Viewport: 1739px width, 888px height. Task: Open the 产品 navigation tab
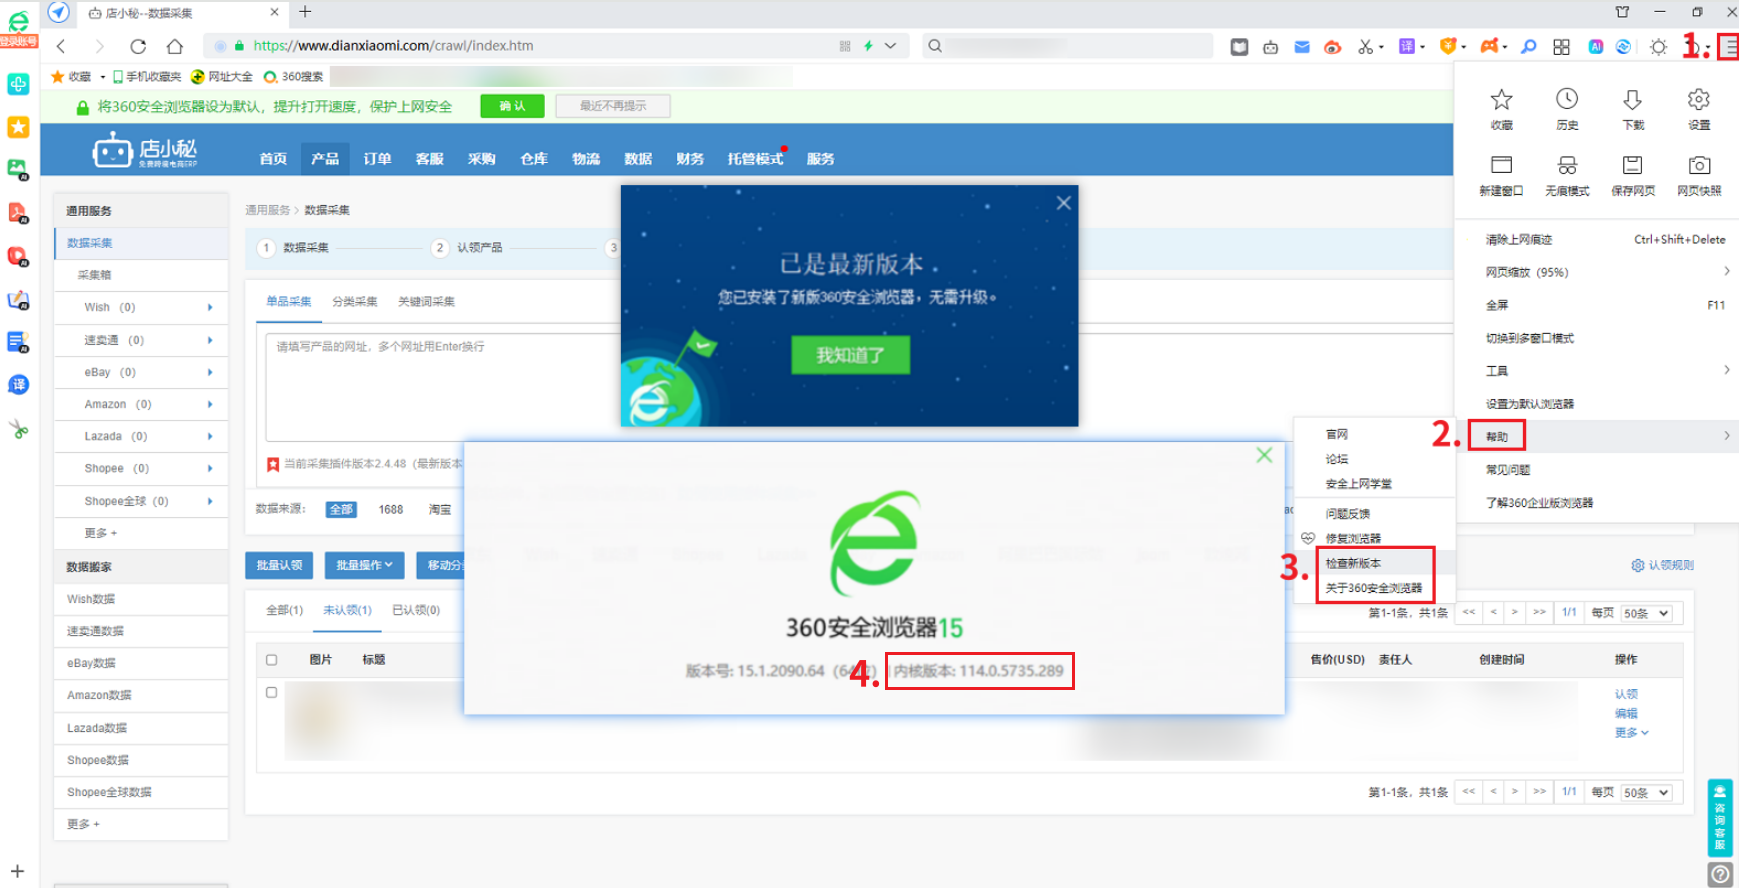tap(325, 159)
